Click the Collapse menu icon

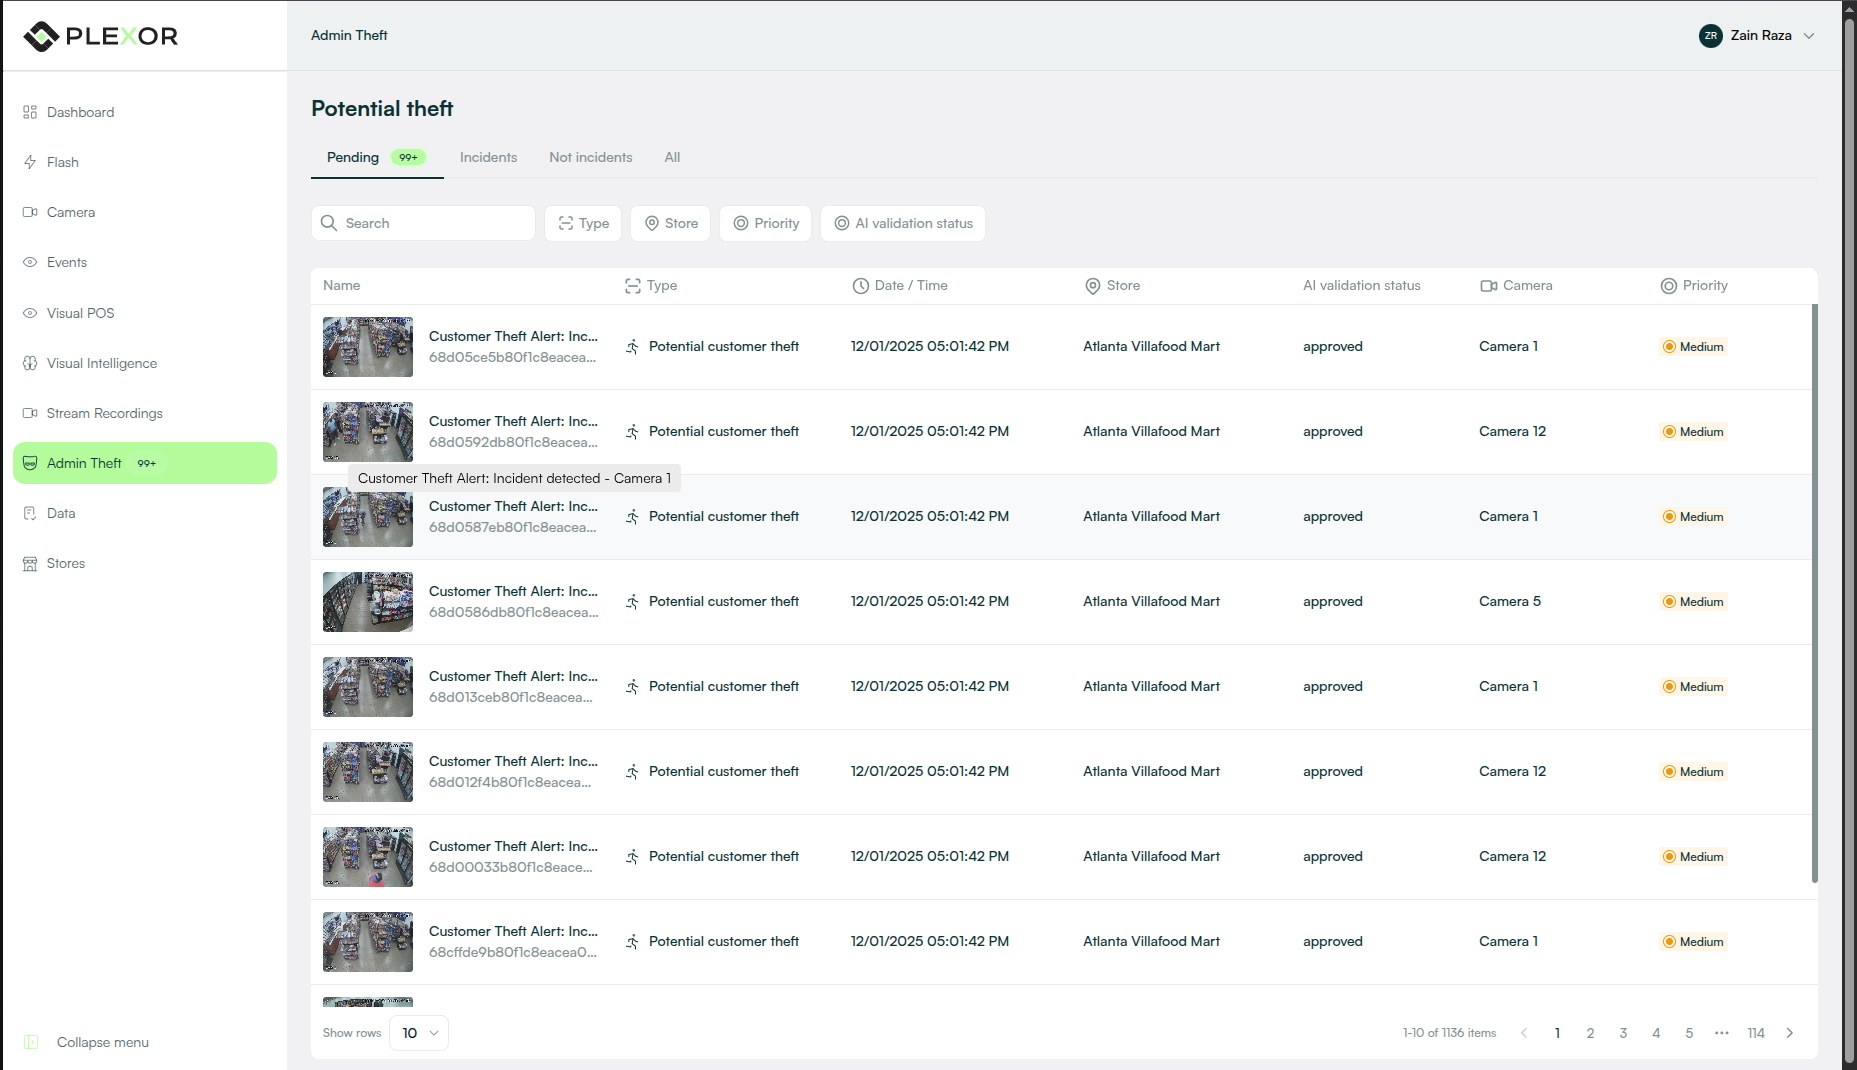(31, 1042)
